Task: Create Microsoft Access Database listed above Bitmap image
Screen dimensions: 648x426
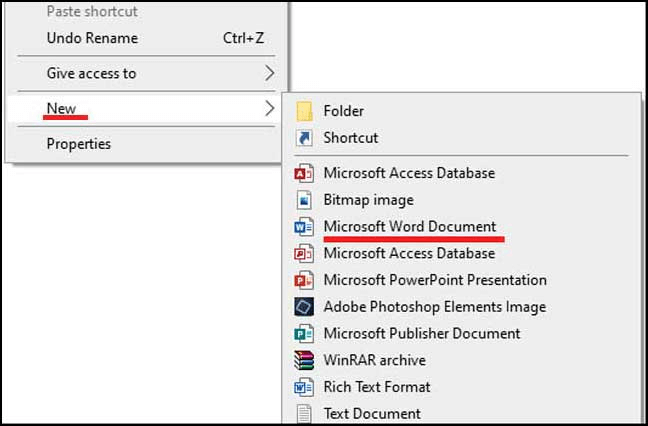Action: pyautogui.click(x=461, y=173)
